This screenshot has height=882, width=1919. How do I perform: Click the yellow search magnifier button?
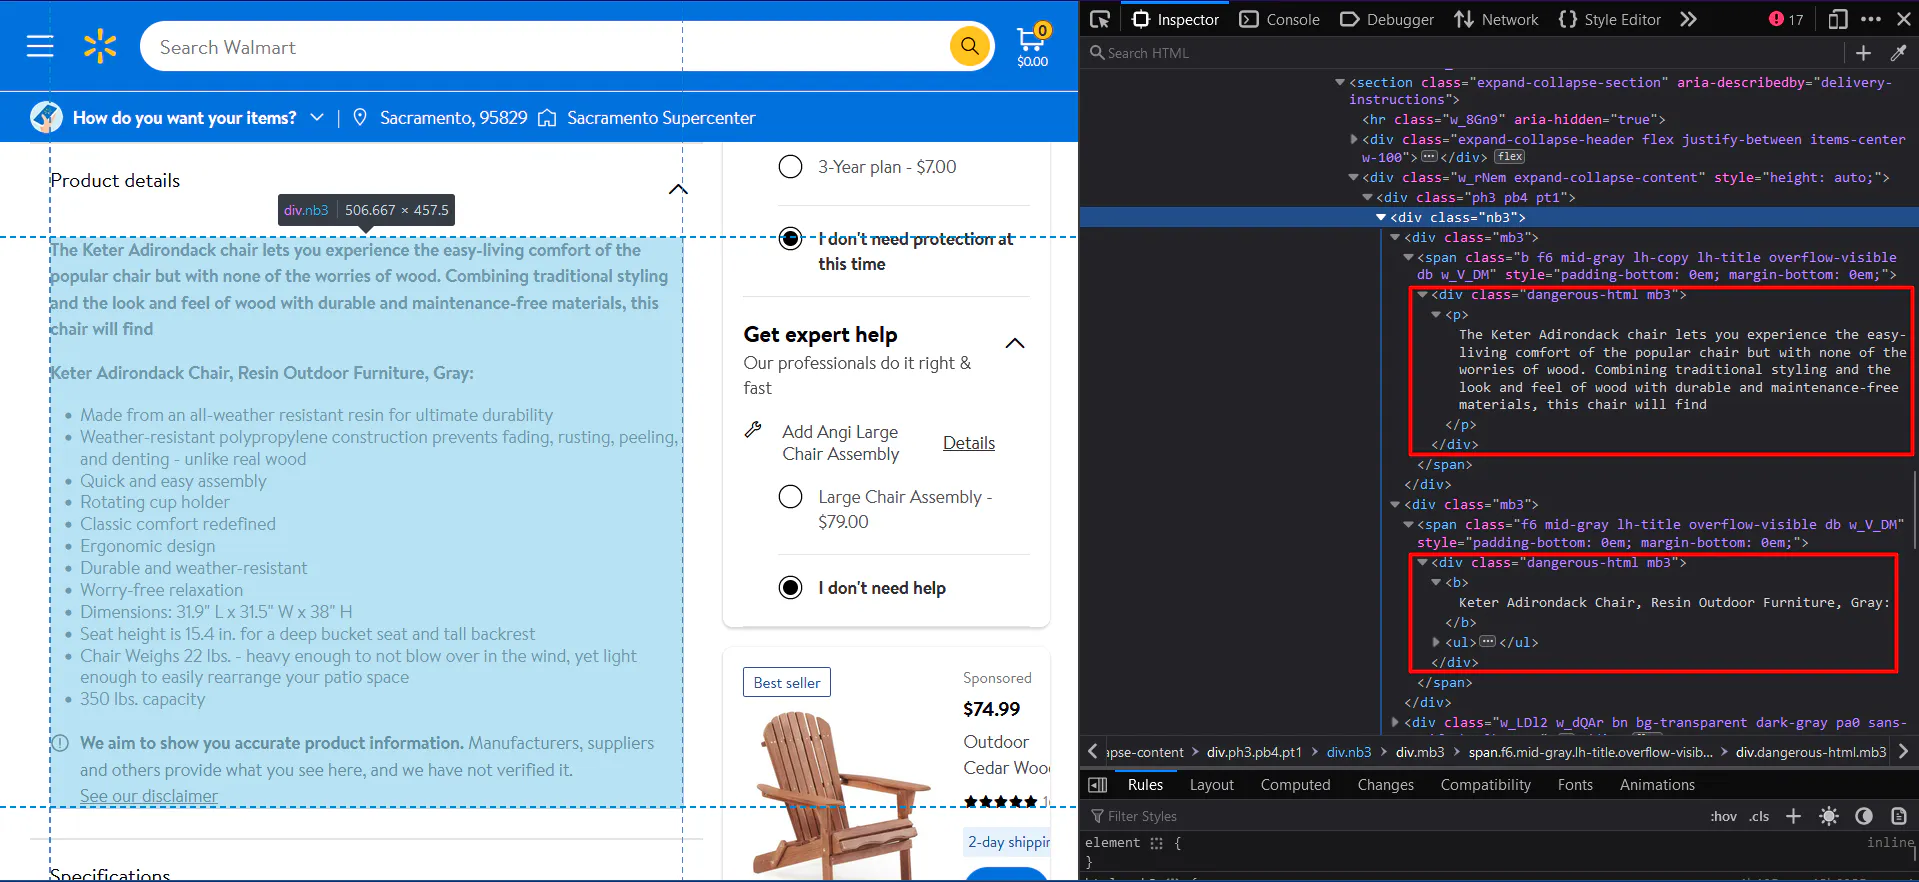click(x=969, y=46)
